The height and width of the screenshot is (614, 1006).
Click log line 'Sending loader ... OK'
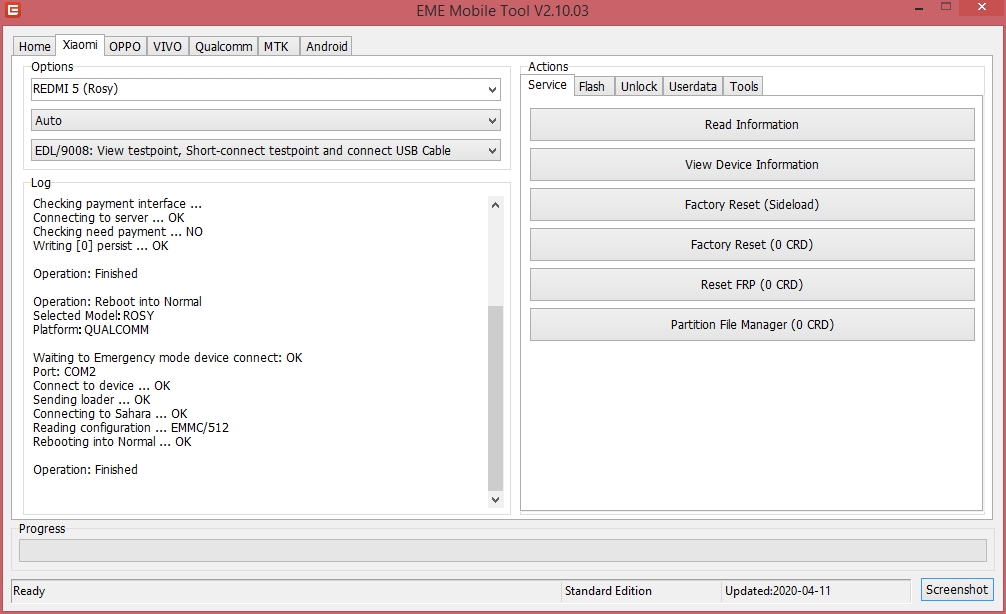[x=92, y=400]
